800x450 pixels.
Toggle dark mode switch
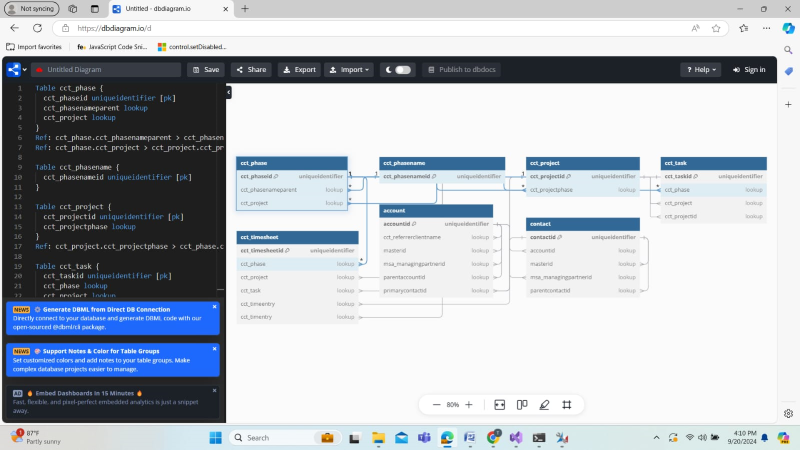click(402, 70)
